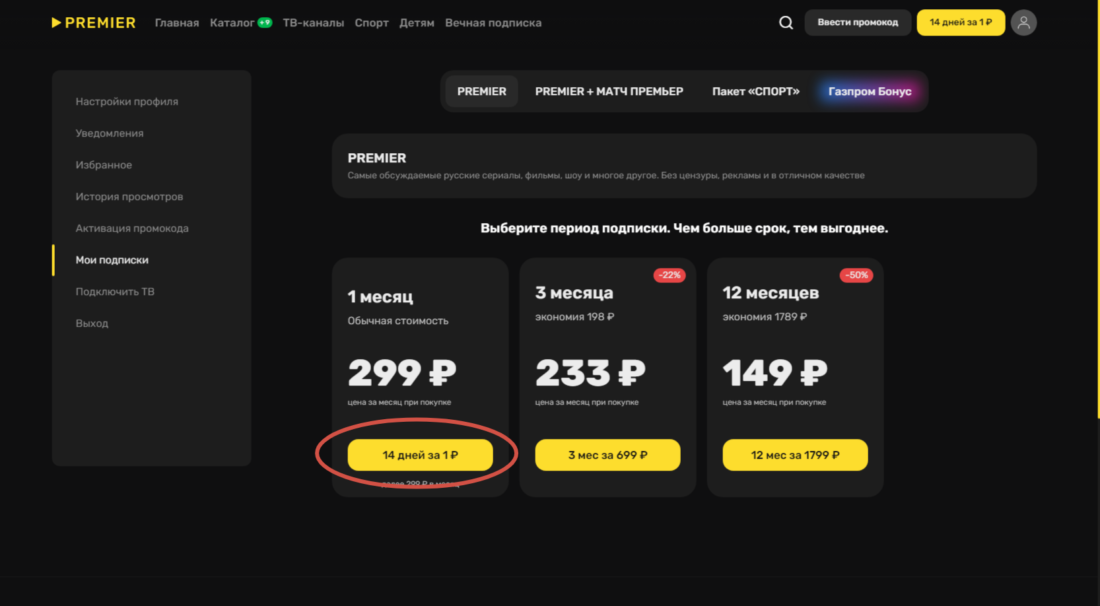The width and height of the screenshot is (1100, 606).
Task: Open the Газпром Бонус tab
Action: tap(870, 91)
